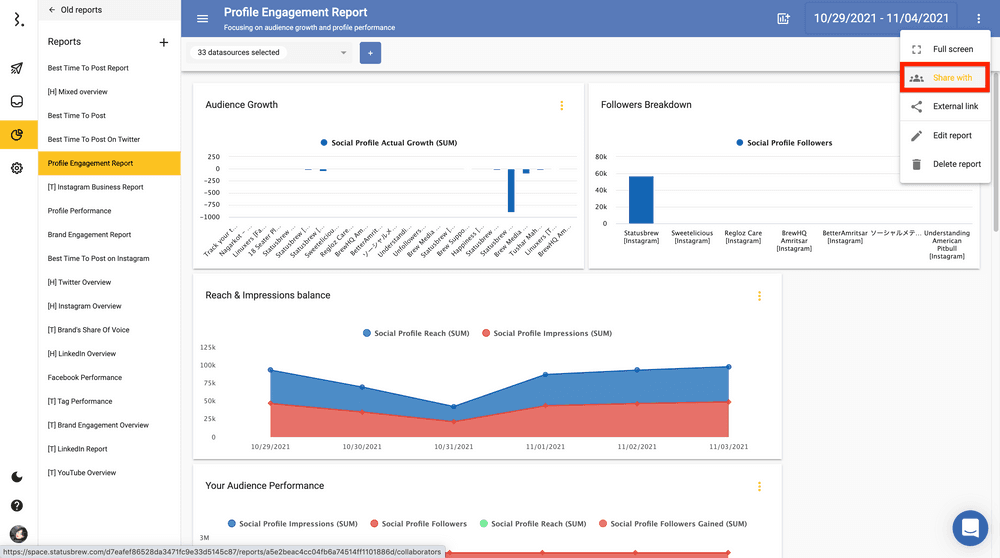Go back to Old reports
This screenshot has height=558, width=1000.
75,10
